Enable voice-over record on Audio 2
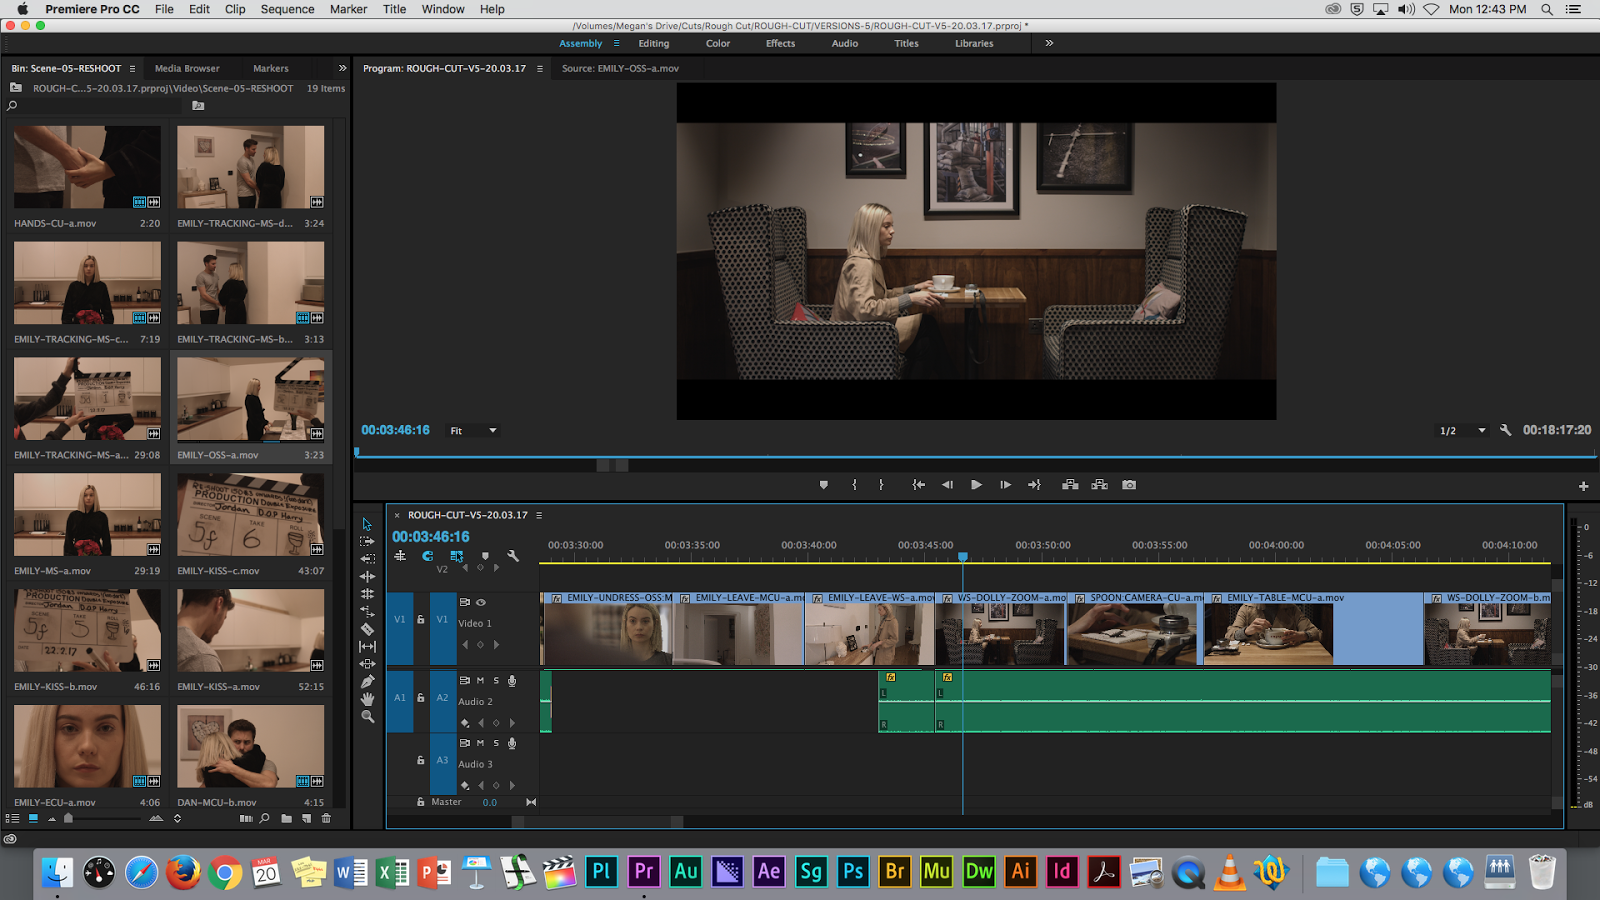1600x900 pixels. [x=512, y=681]
